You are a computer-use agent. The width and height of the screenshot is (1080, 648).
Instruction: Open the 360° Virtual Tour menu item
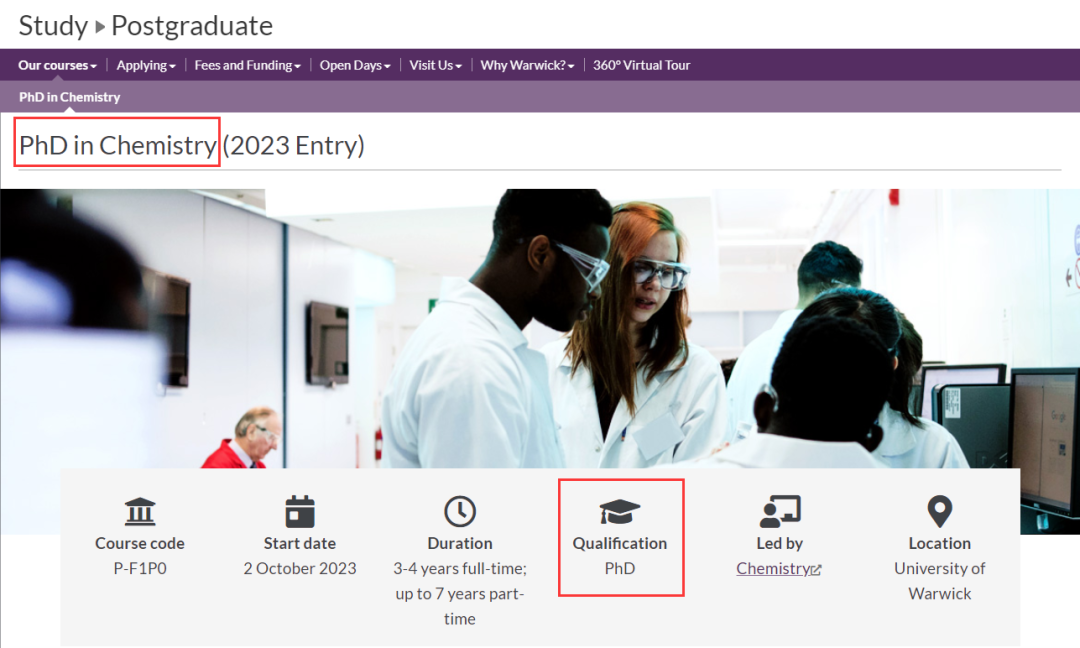pos(641,65)
